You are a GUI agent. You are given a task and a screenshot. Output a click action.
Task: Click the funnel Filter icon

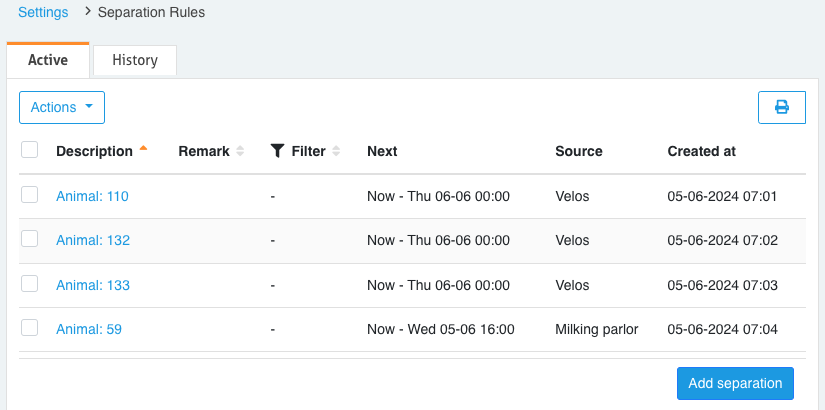[277, 151]
